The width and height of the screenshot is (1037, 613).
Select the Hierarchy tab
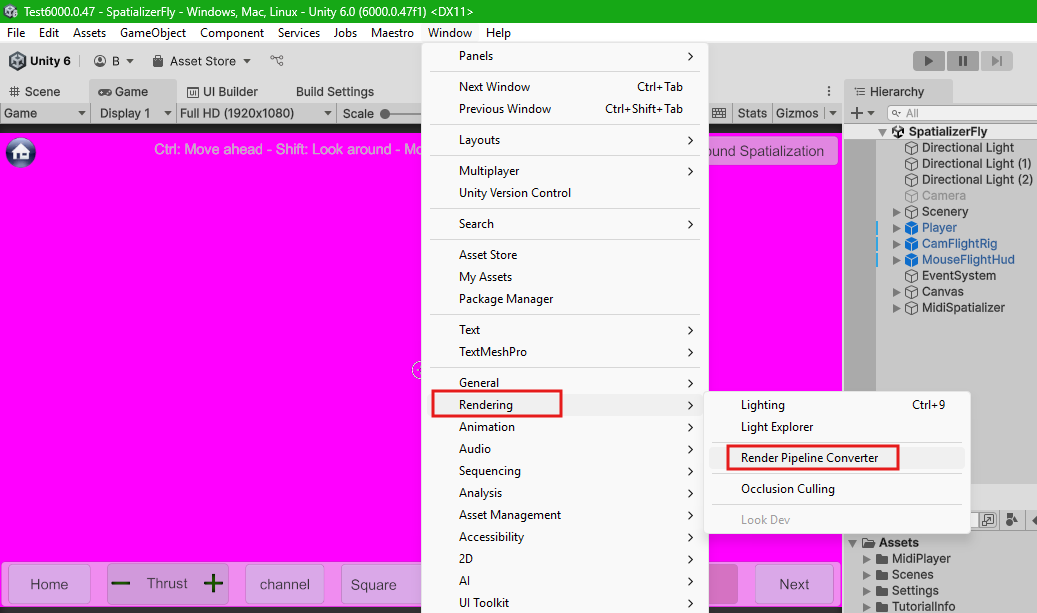(x=897, y=91)
